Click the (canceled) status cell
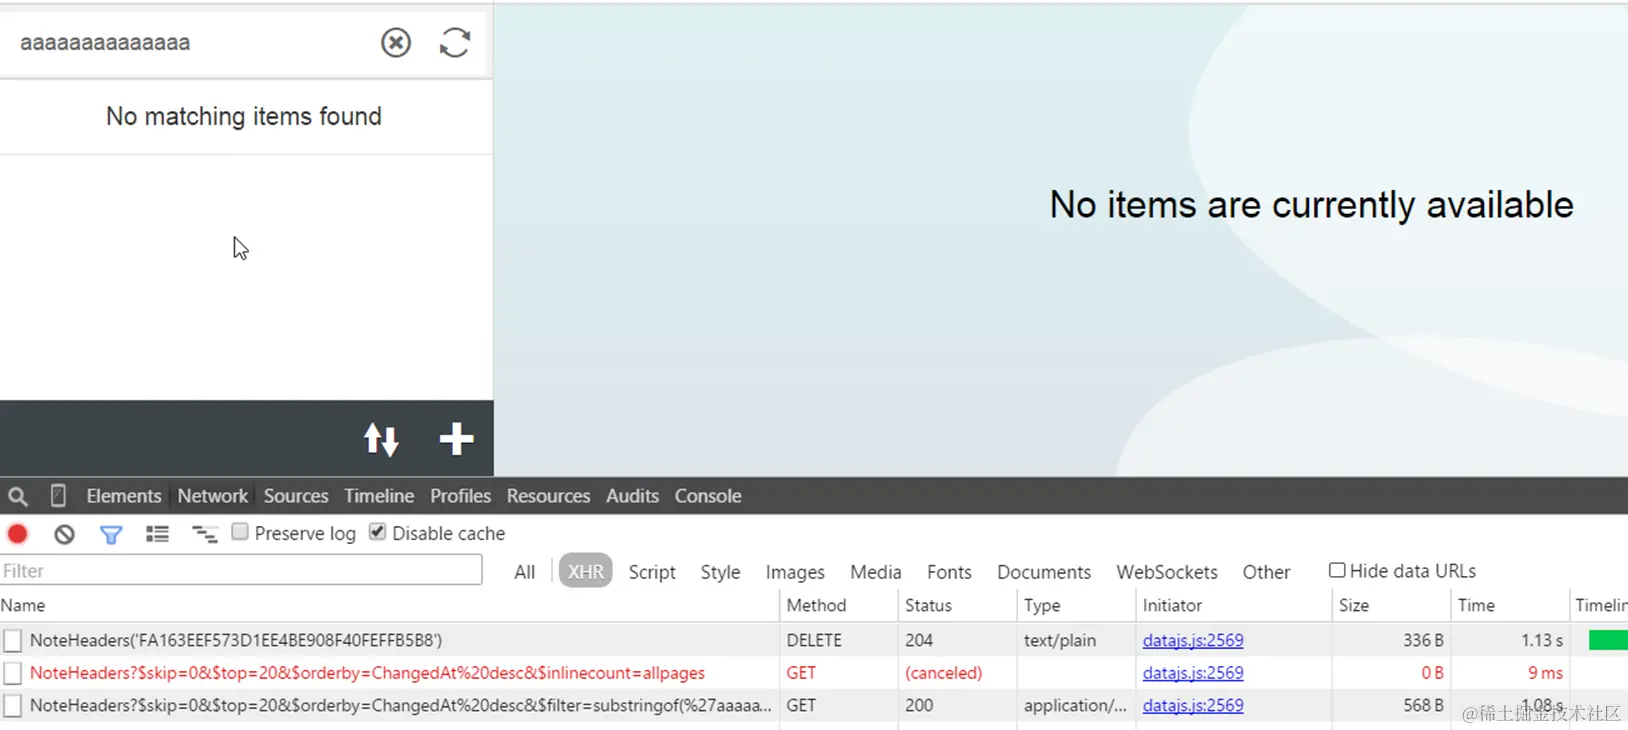 click(943, 673)
